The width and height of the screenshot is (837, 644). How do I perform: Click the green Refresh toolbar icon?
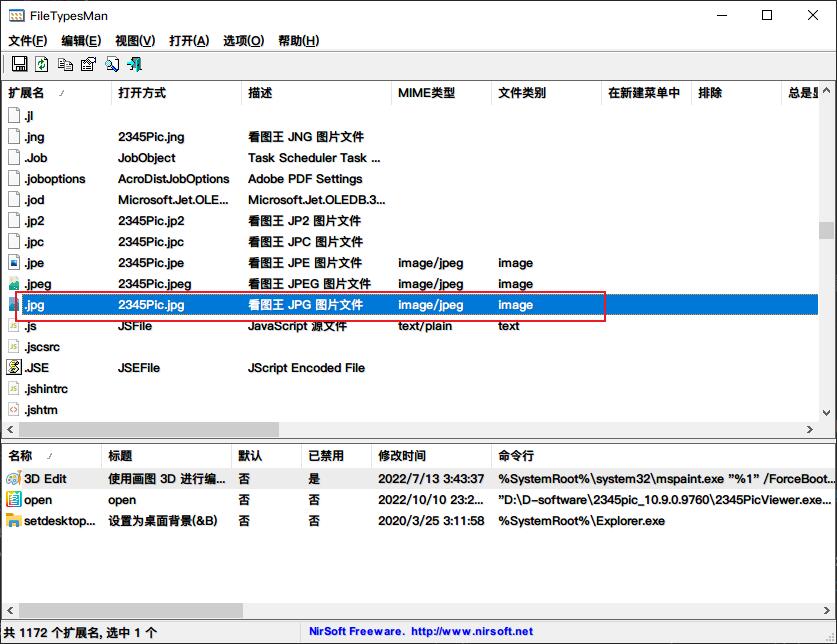click(x=42, y=65)
